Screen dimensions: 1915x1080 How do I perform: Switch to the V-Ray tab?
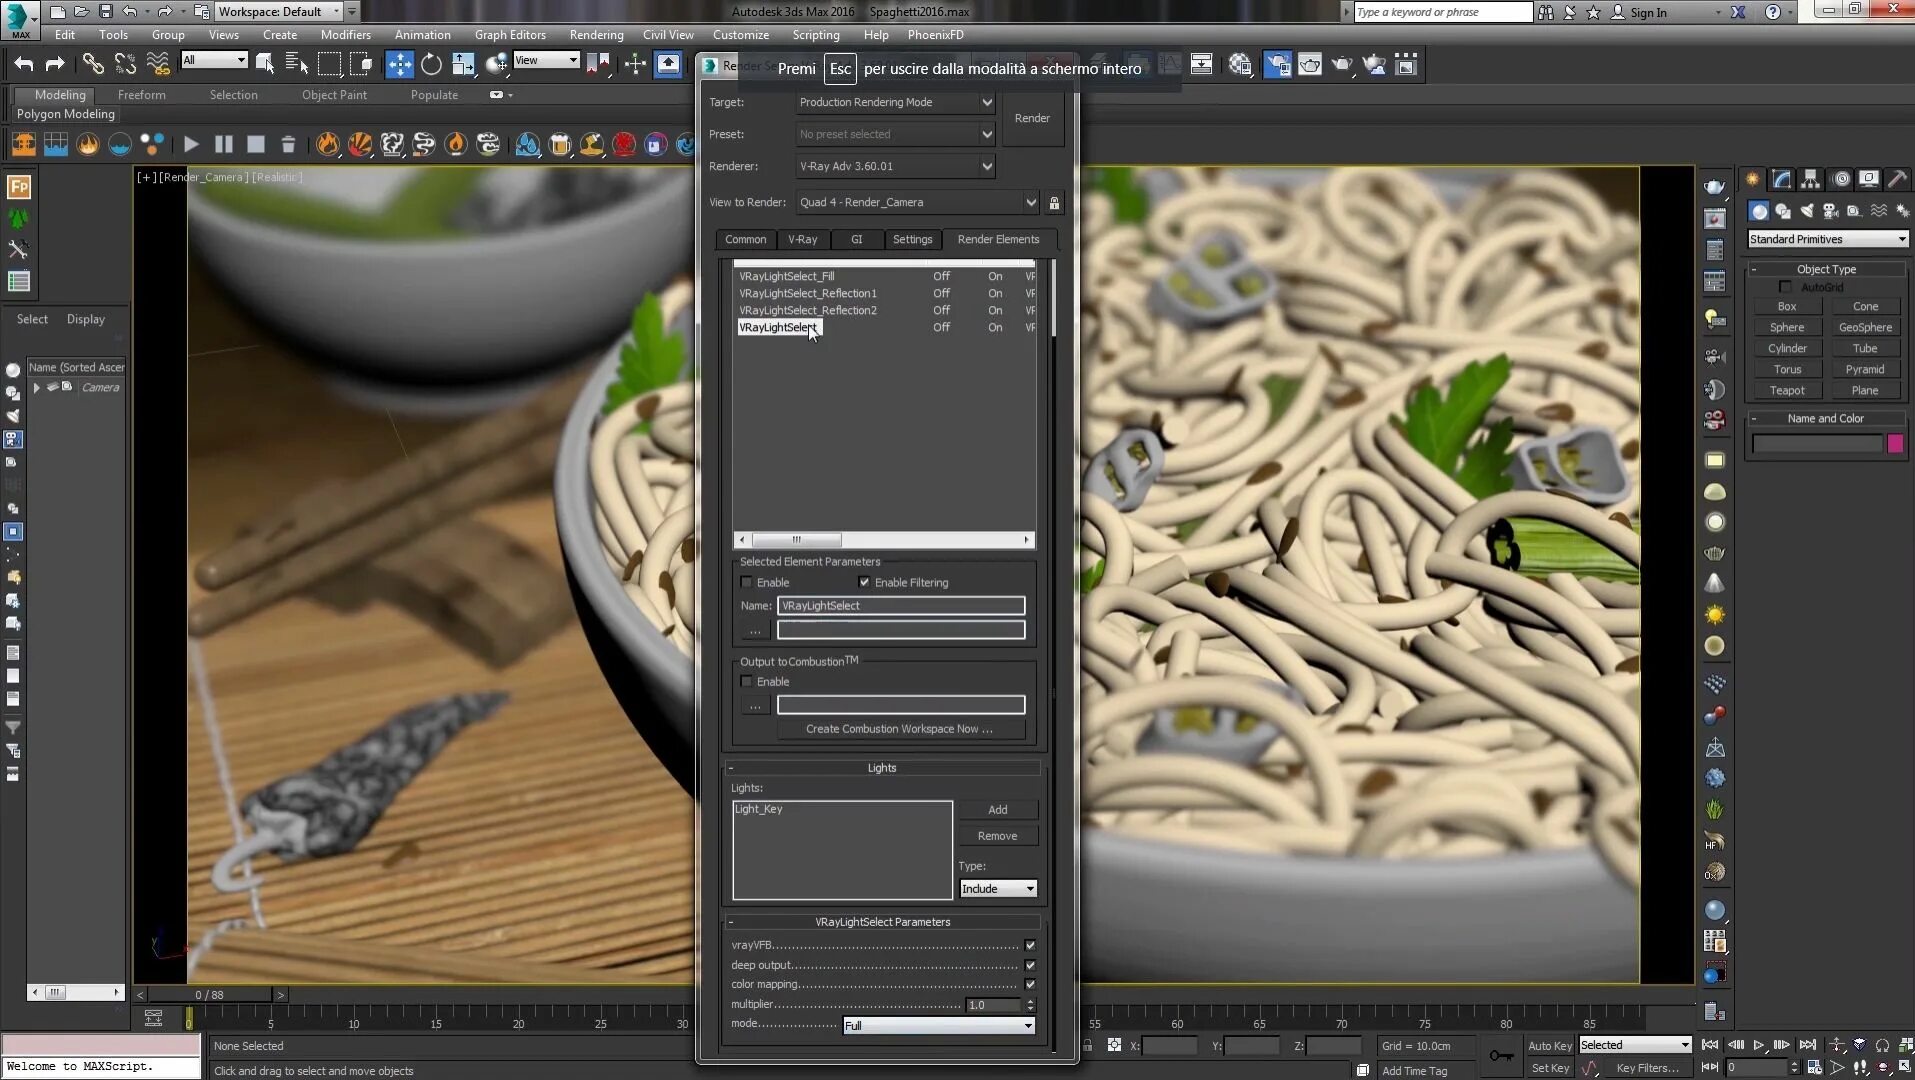(x=802, y=239)
